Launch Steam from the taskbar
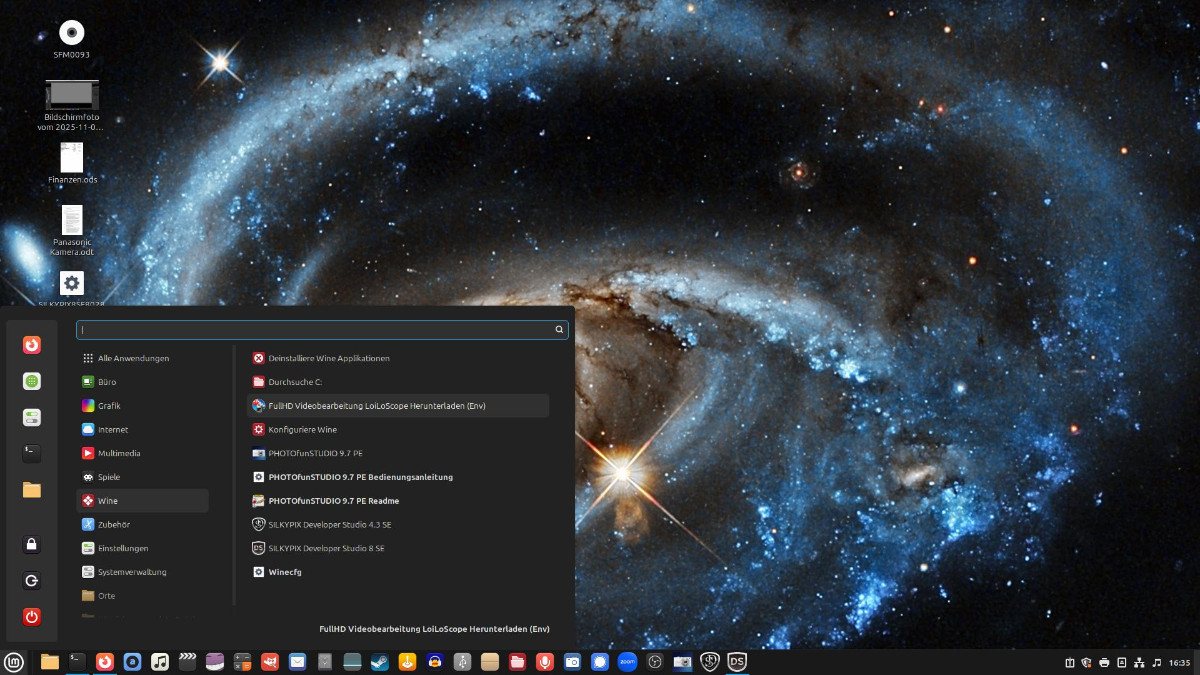Screen dimensions: 1200x675 [x=380, y=661]
